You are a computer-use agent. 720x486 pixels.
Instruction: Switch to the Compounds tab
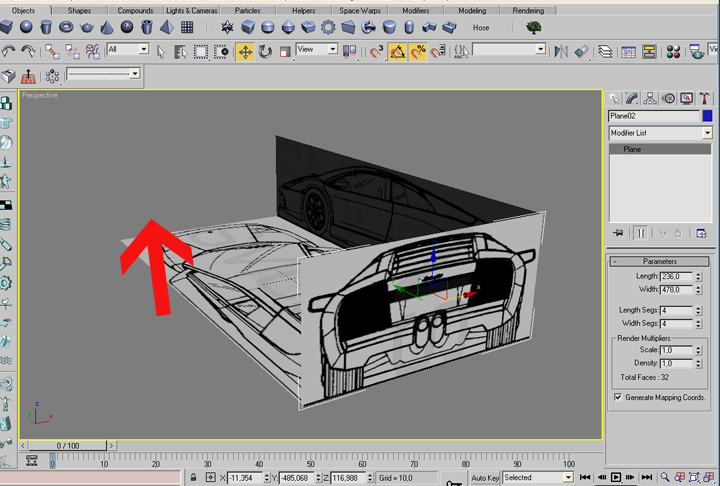click(135, 10)
